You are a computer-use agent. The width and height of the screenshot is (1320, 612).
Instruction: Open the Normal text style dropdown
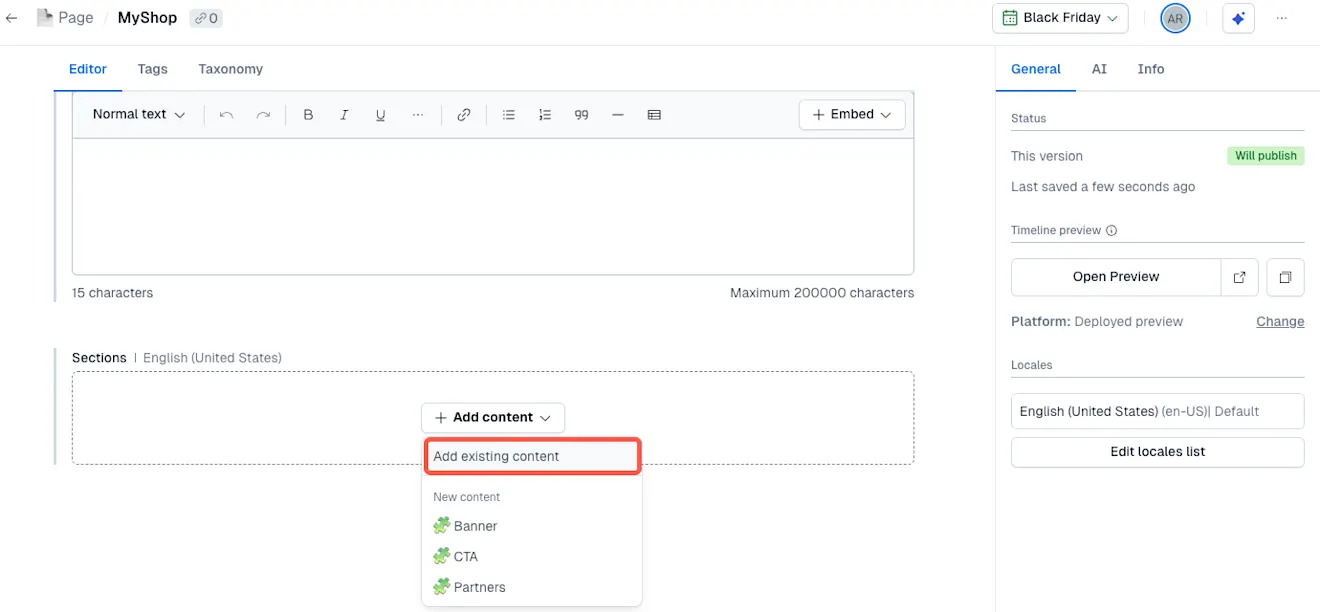(139, 115)
